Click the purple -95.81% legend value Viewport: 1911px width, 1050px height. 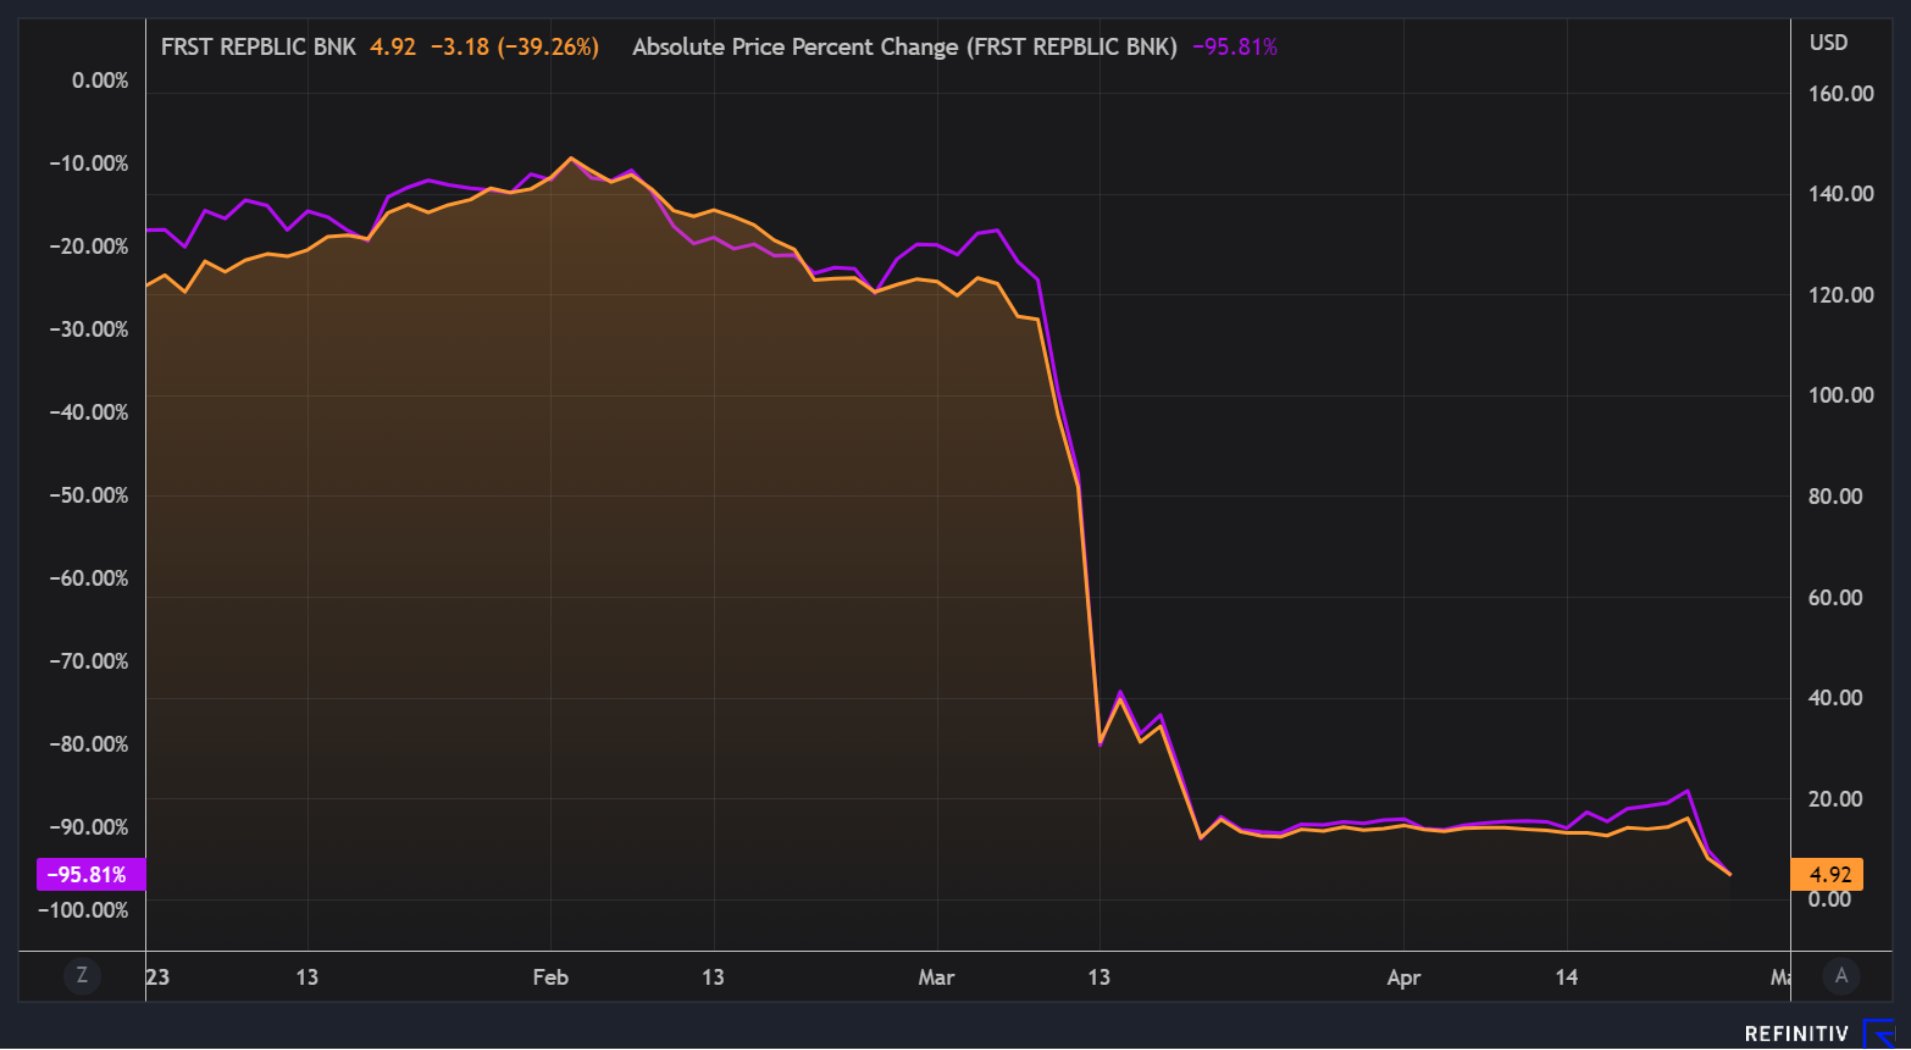pyautogui.click(x=1235, y=47)
